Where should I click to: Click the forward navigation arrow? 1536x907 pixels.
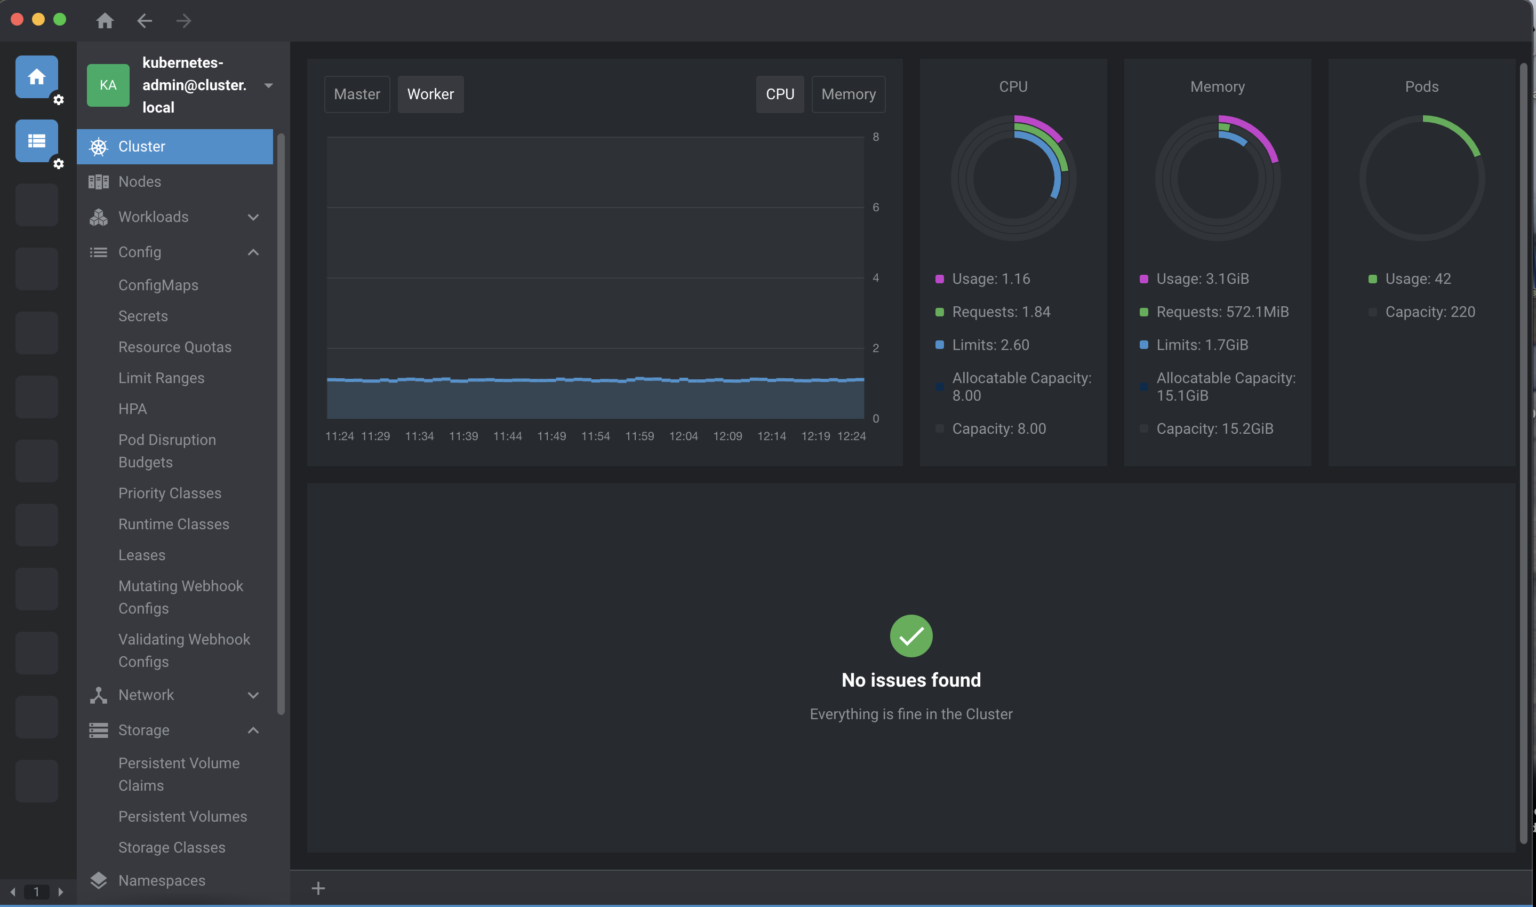pyautogui.click(x=183, y=20)
